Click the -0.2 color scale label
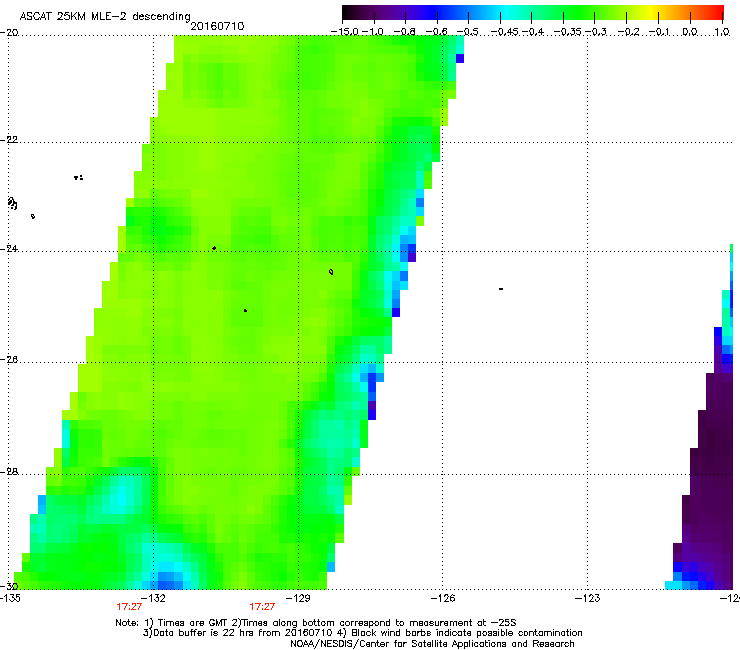 point(628,32)
